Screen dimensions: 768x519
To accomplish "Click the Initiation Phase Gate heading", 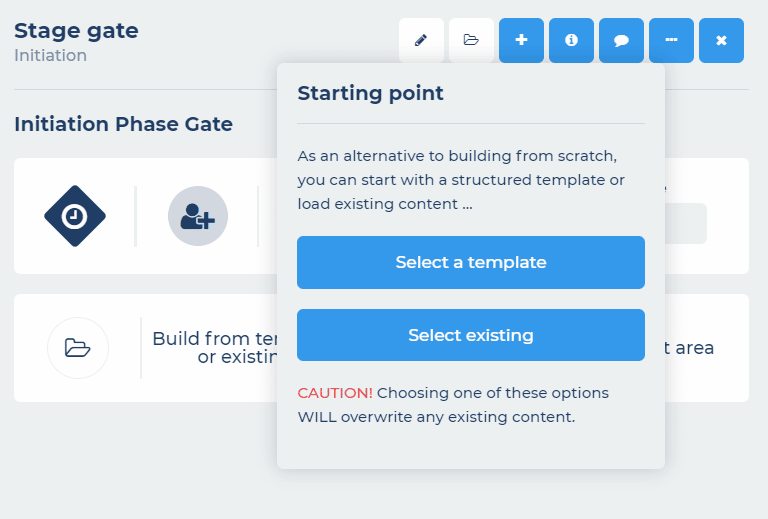I will point(123,124).
